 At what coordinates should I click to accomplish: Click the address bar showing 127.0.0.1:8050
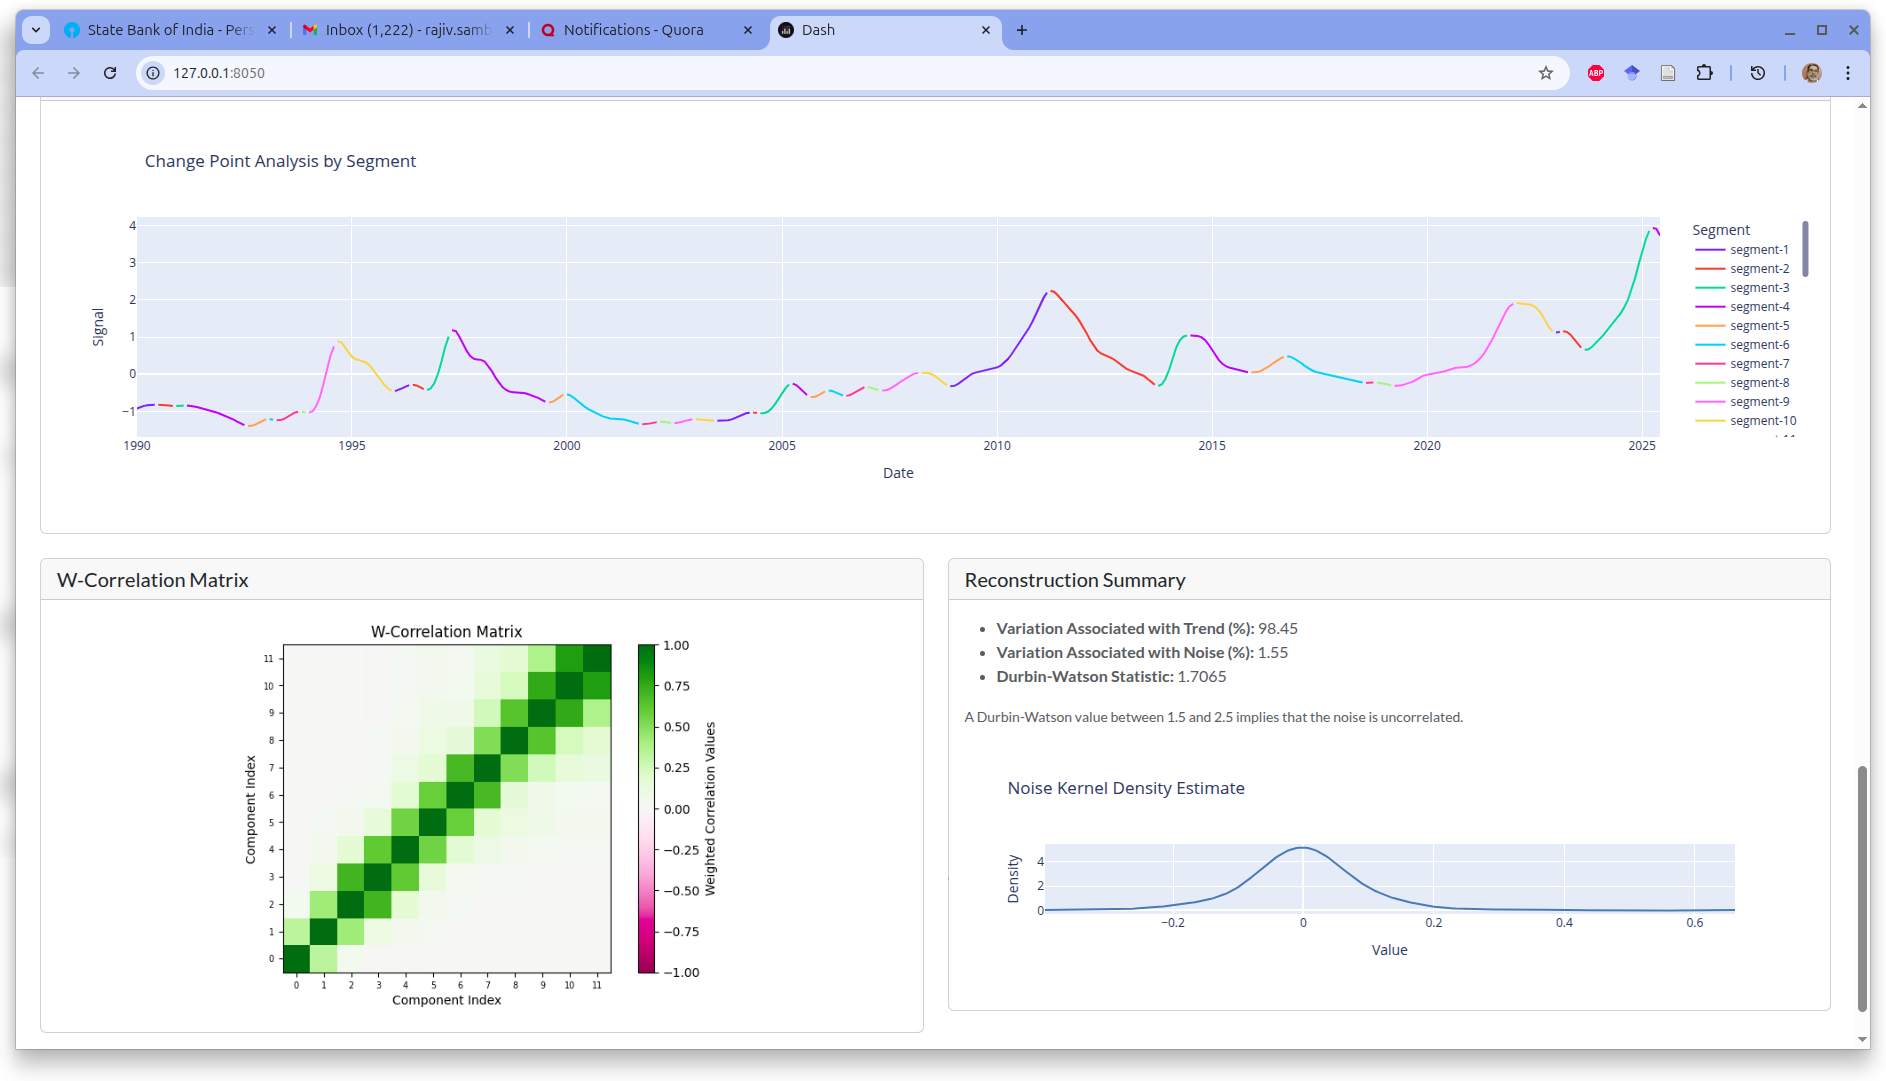pos(800,73)
